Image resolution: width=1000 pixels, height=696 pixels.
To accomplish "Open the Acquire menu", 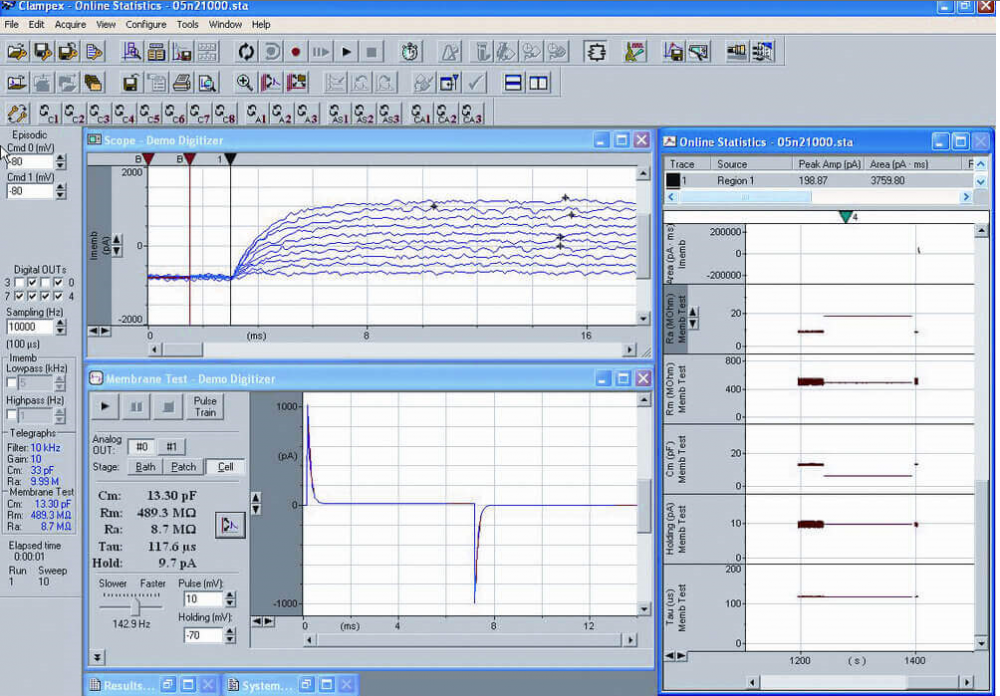I will 70,24.
